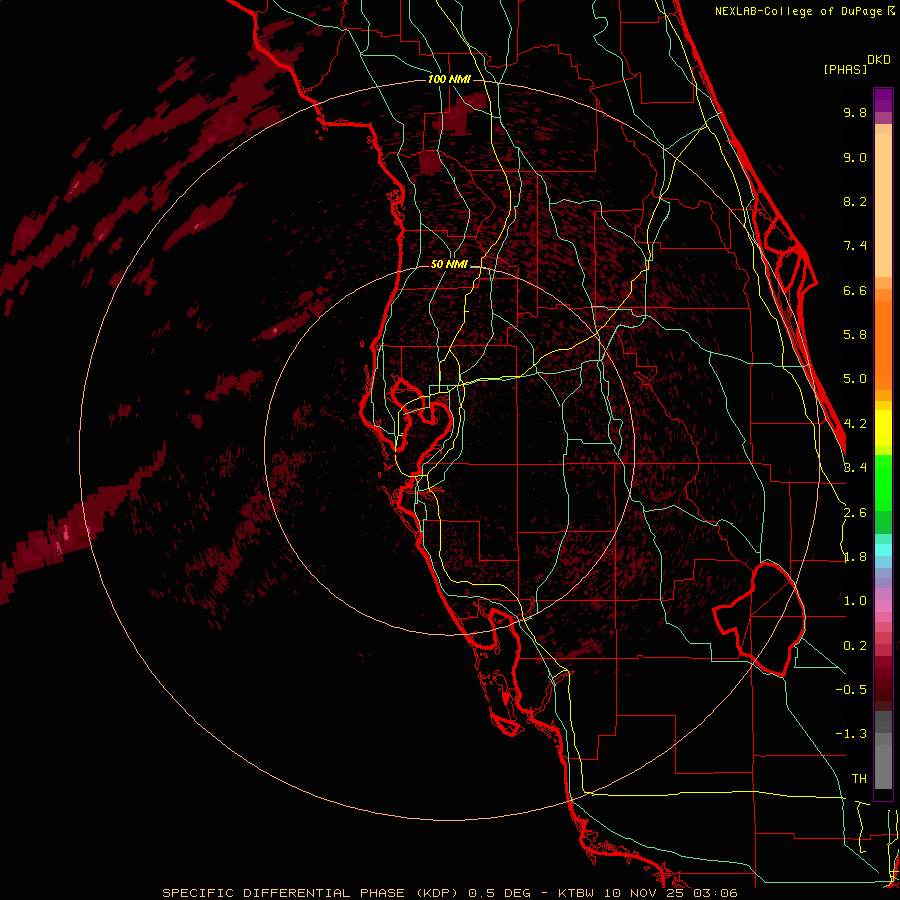
Task: Click the 8.2 scale value
Action: click(855, 201)
